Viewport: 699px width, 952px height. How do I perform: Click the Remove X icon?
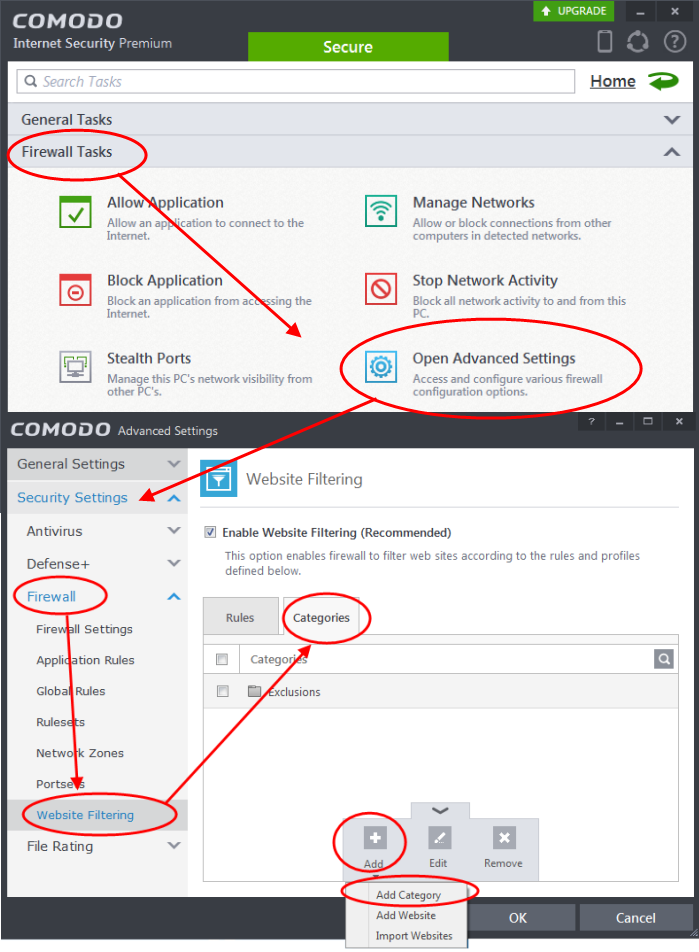tap(504, 838)
